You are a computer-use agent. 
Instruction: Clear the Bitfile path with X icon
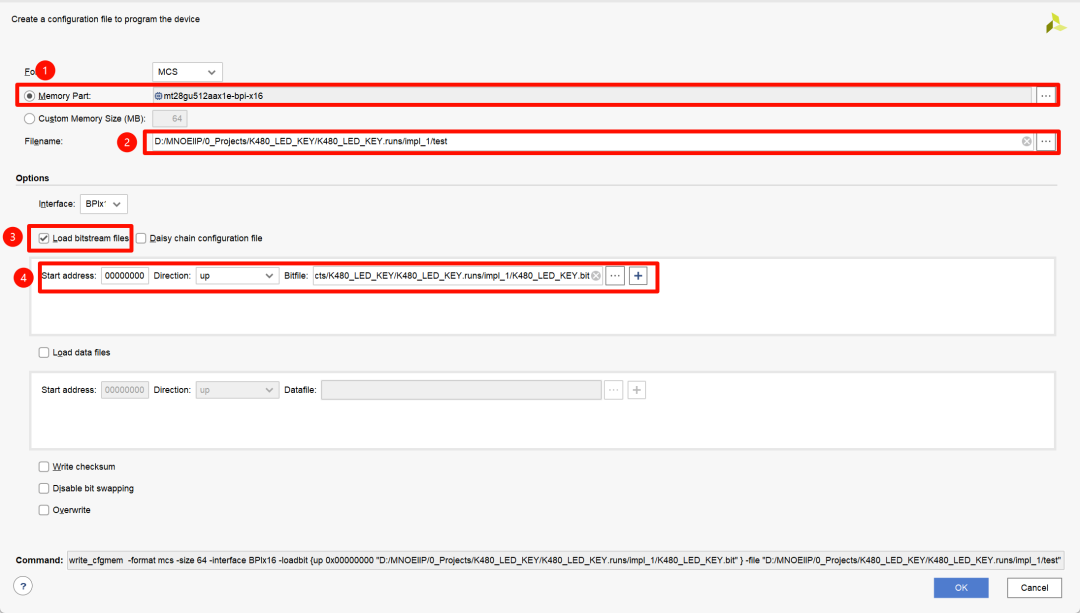(x=596, y=275)
